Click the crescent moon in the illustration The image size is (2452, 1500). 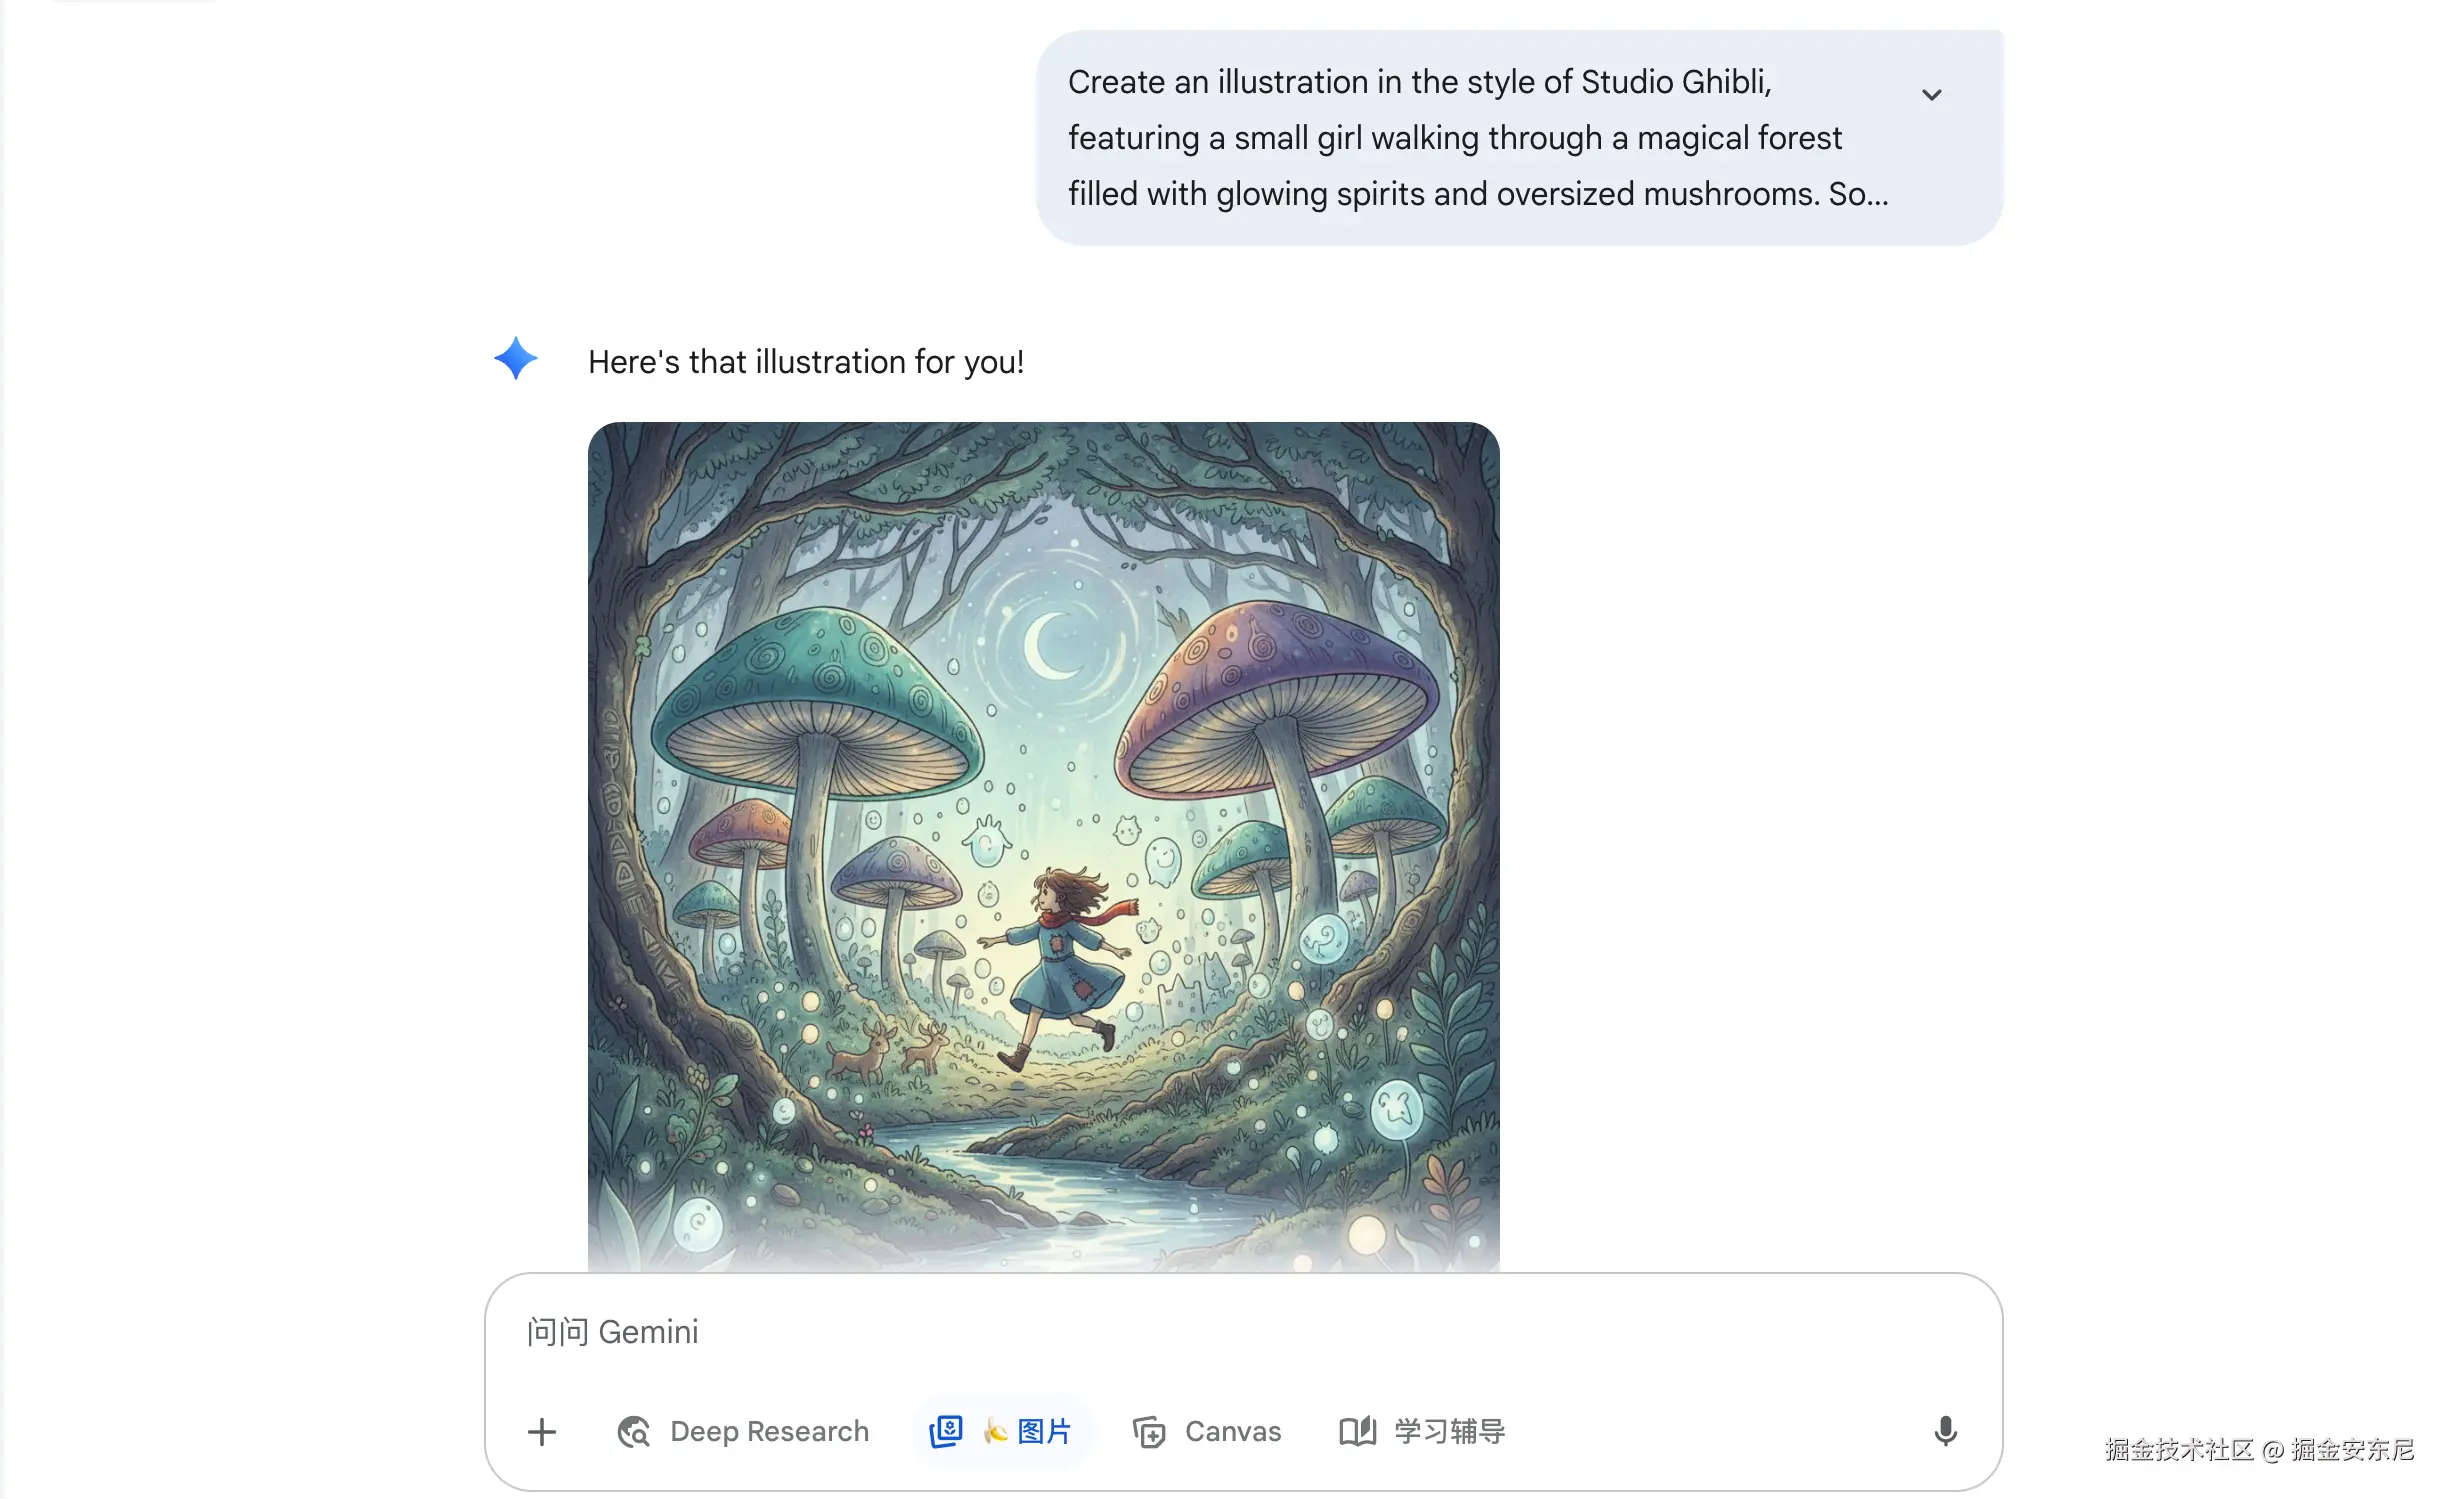1051,646
